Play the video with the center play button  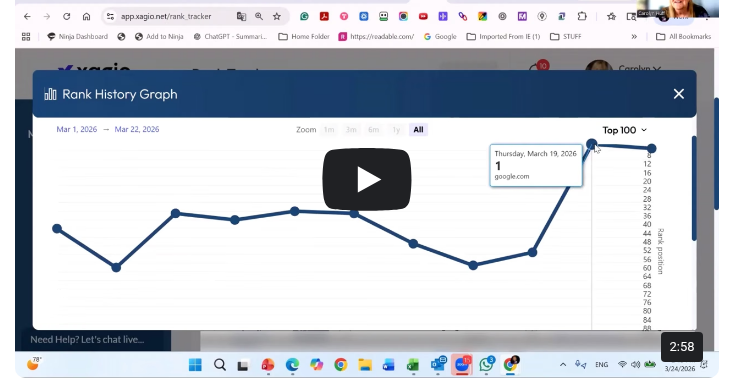tap(367, 180)
